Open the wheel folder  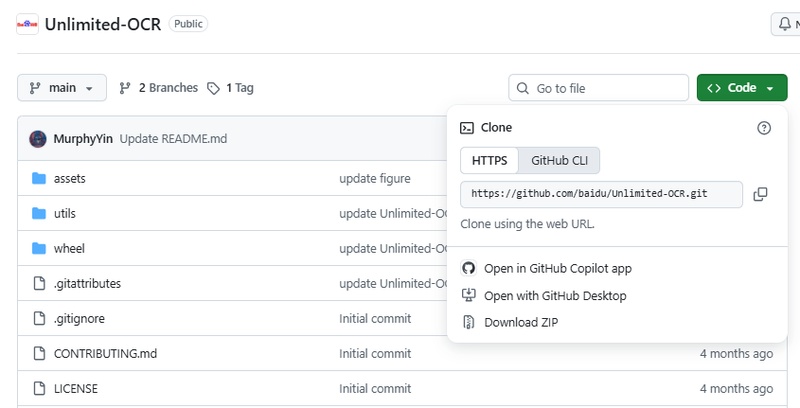pyautogui.click(x=69, y=248)
